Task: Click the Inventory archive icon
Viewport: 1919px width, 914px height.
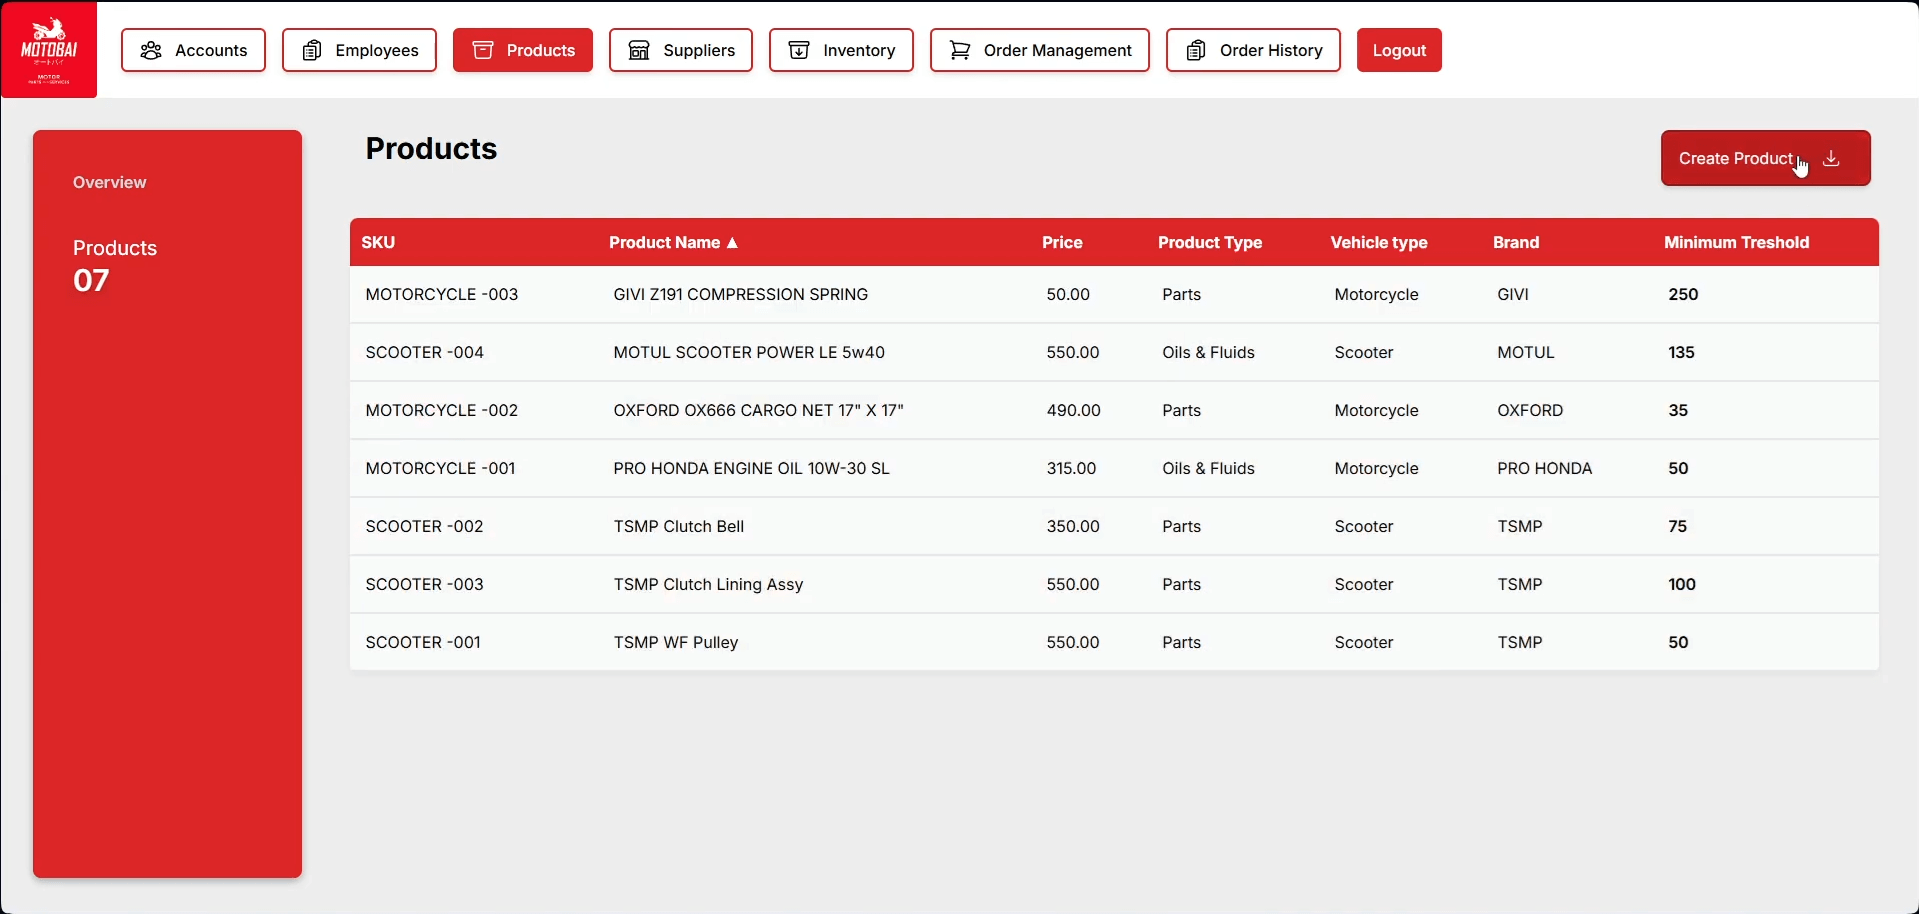Action: 799,50
